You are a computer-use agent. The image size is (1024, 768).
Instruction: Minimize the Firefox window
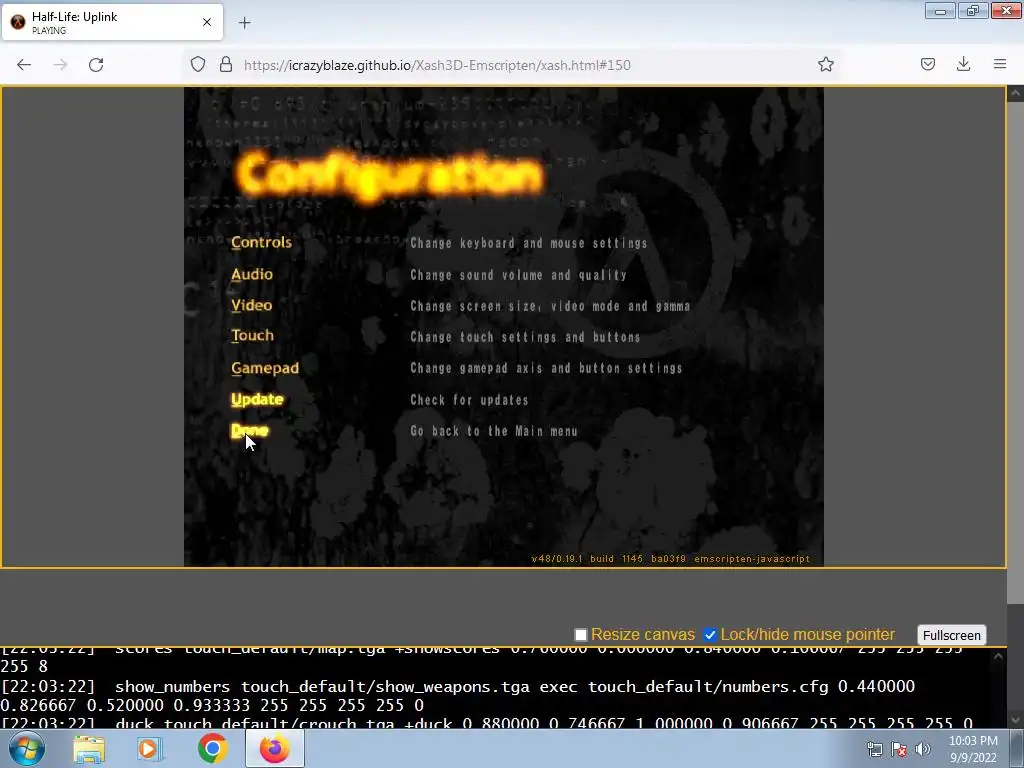tap(940, 11)
